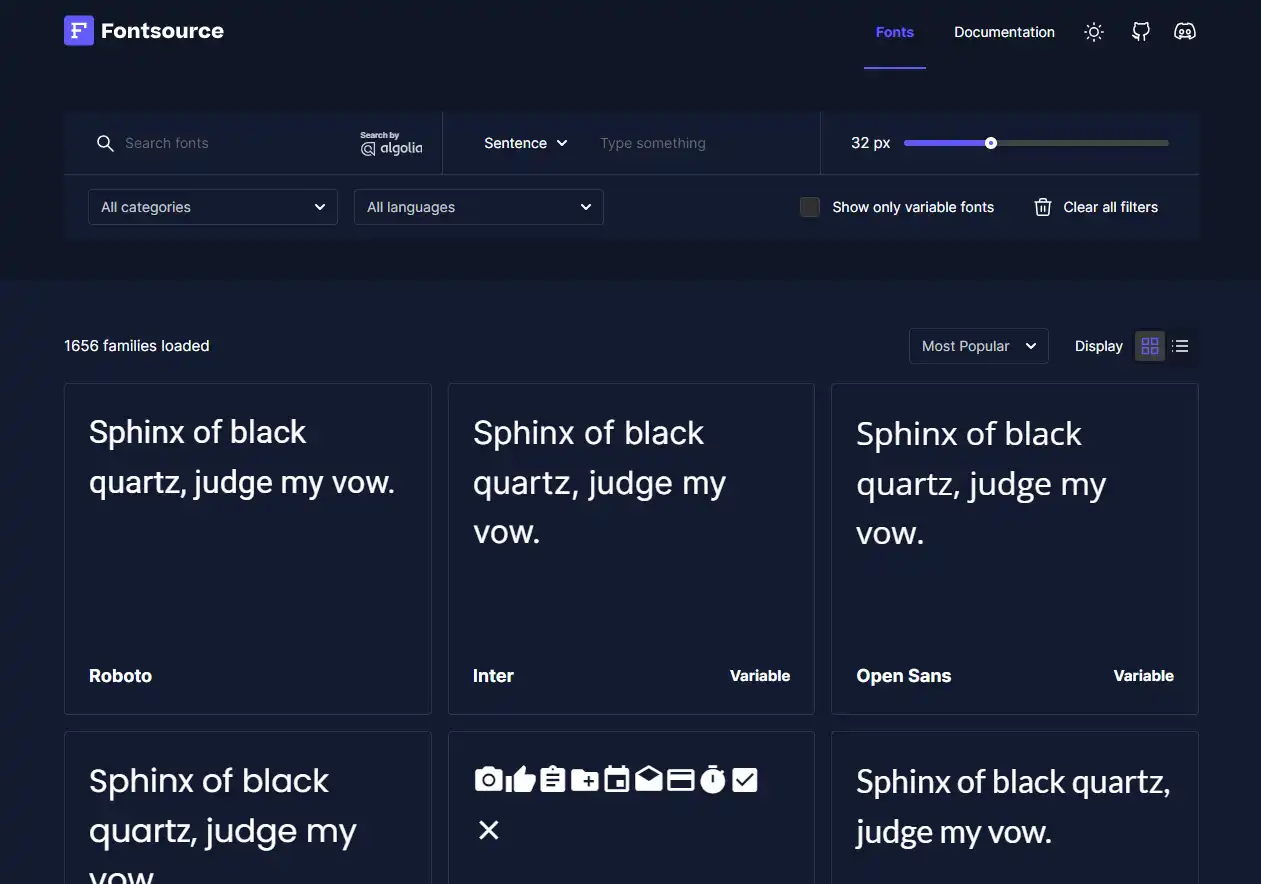This screenshot has height=884, width=1261.
Task: Open the Inter font card
Action: click(x=631, y=549)
